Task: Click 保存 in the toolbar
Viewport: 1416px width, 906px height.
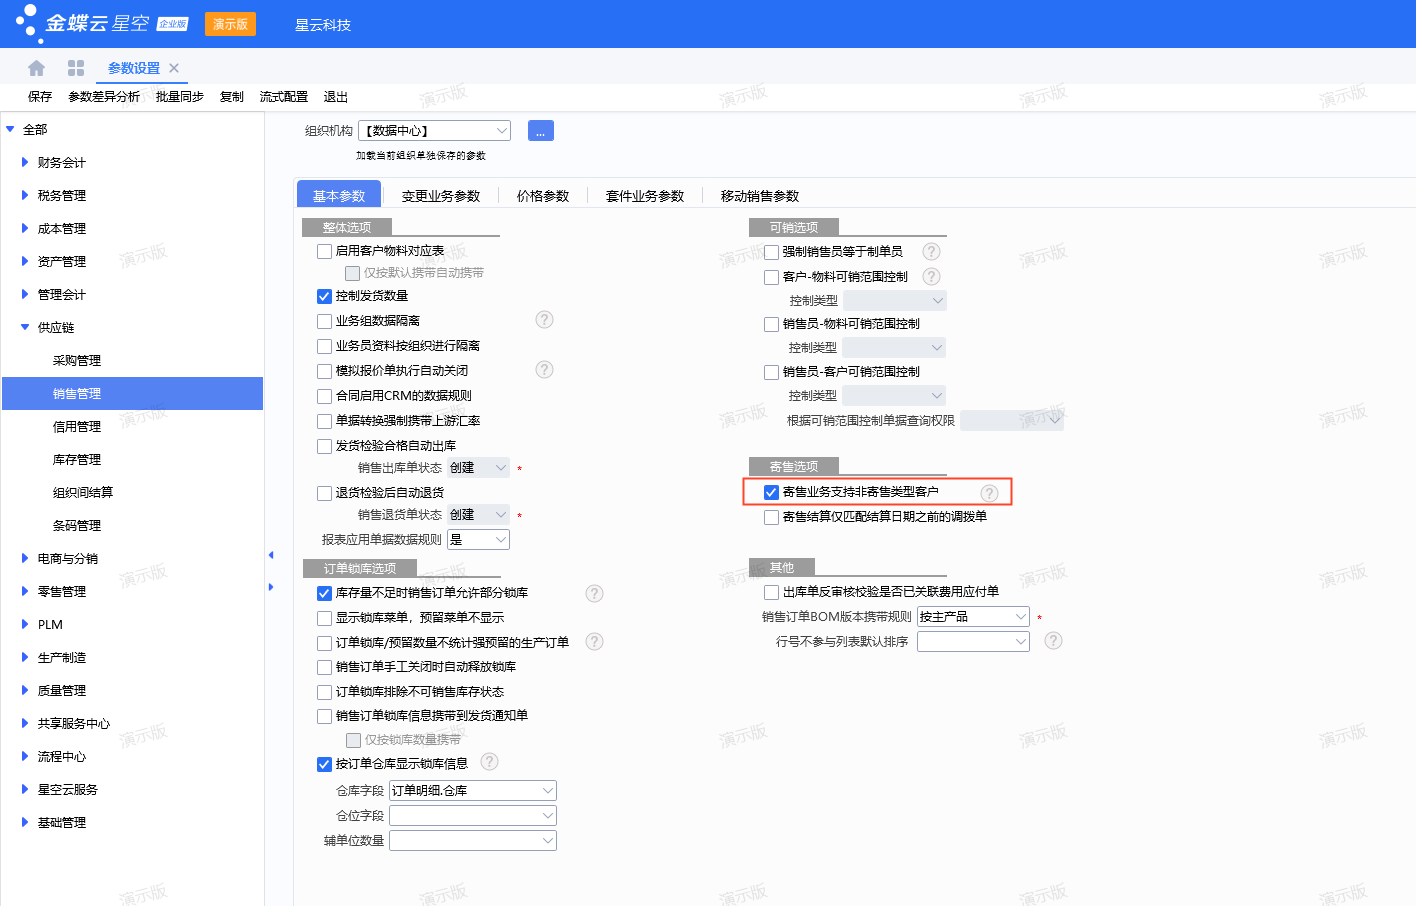Action: 40,97
